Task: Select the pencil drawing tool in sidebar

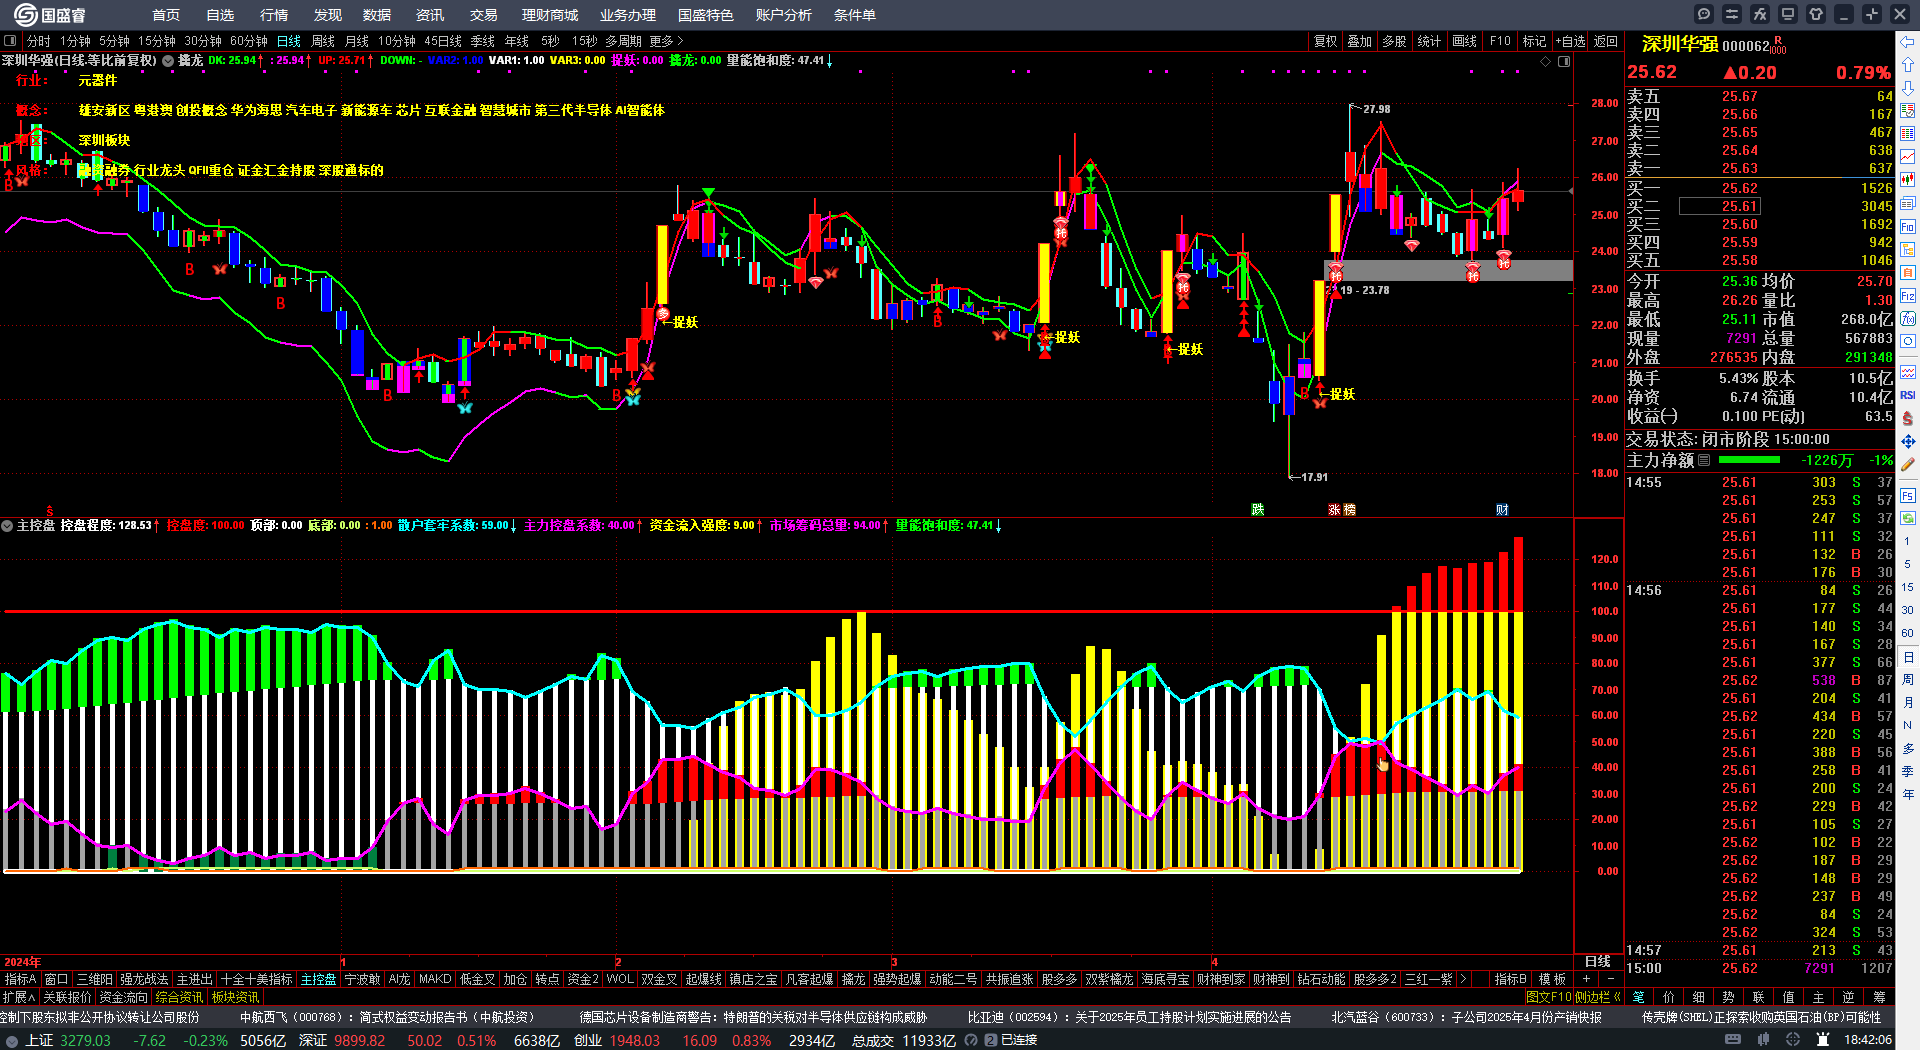Action: 1908,464
